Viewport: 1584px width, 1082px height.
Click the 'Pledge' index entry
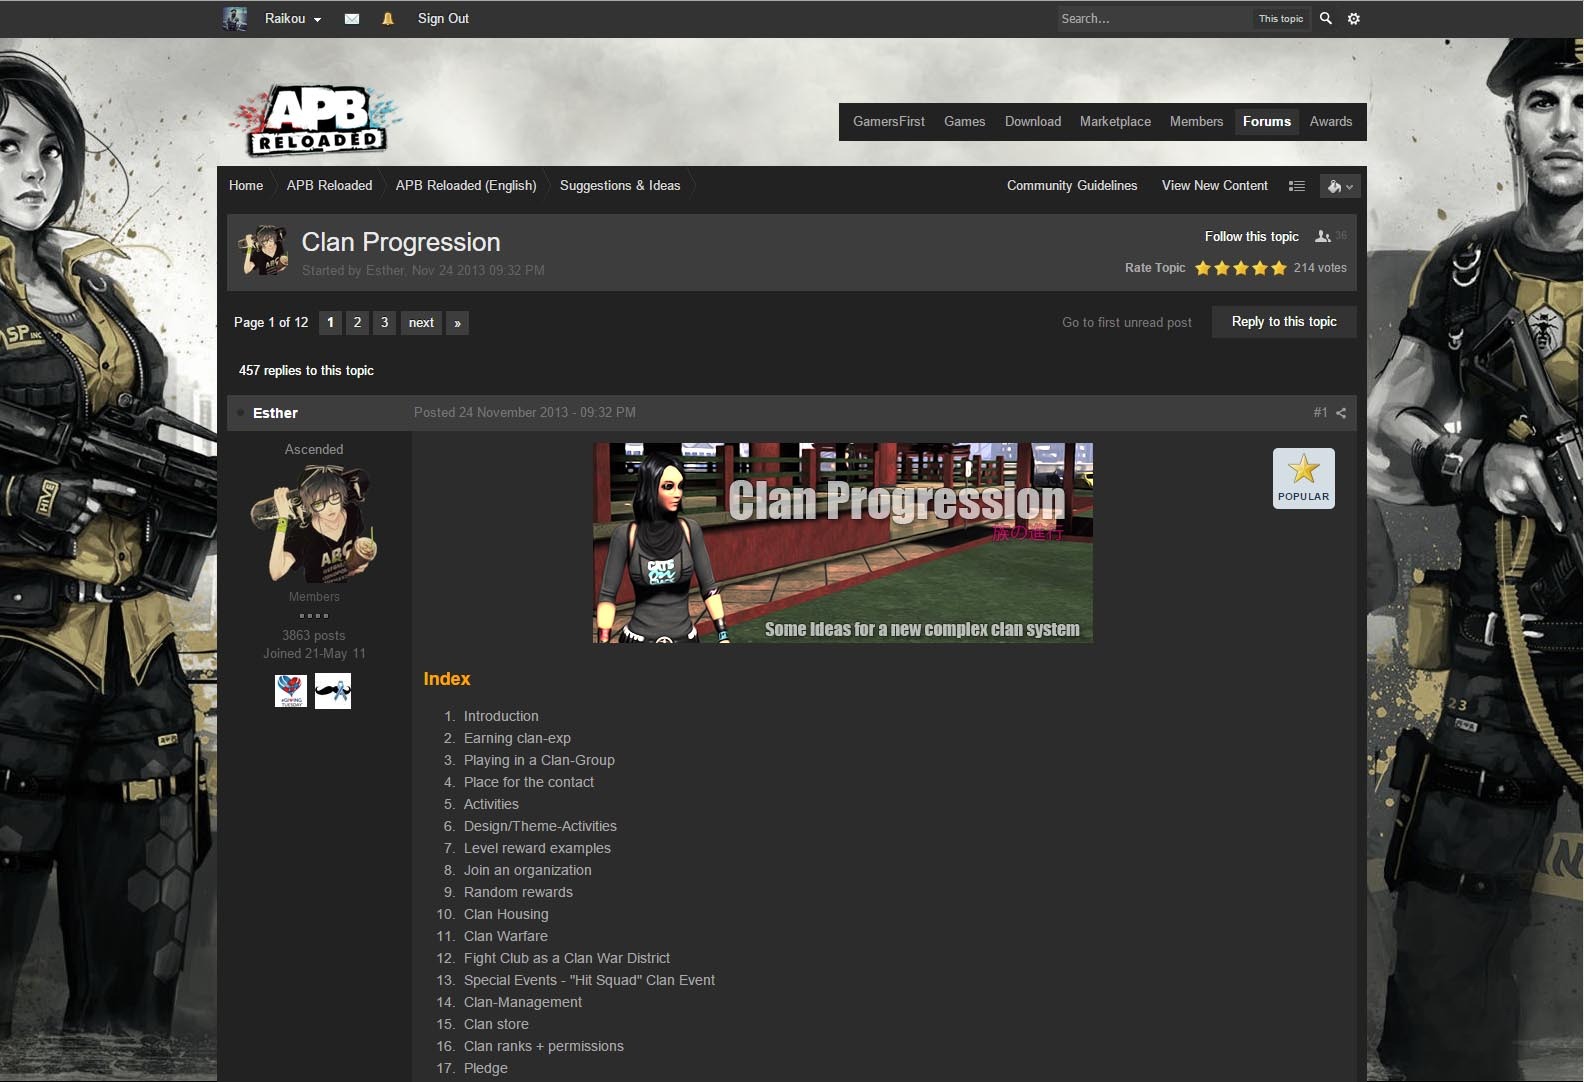[486, 1068]
